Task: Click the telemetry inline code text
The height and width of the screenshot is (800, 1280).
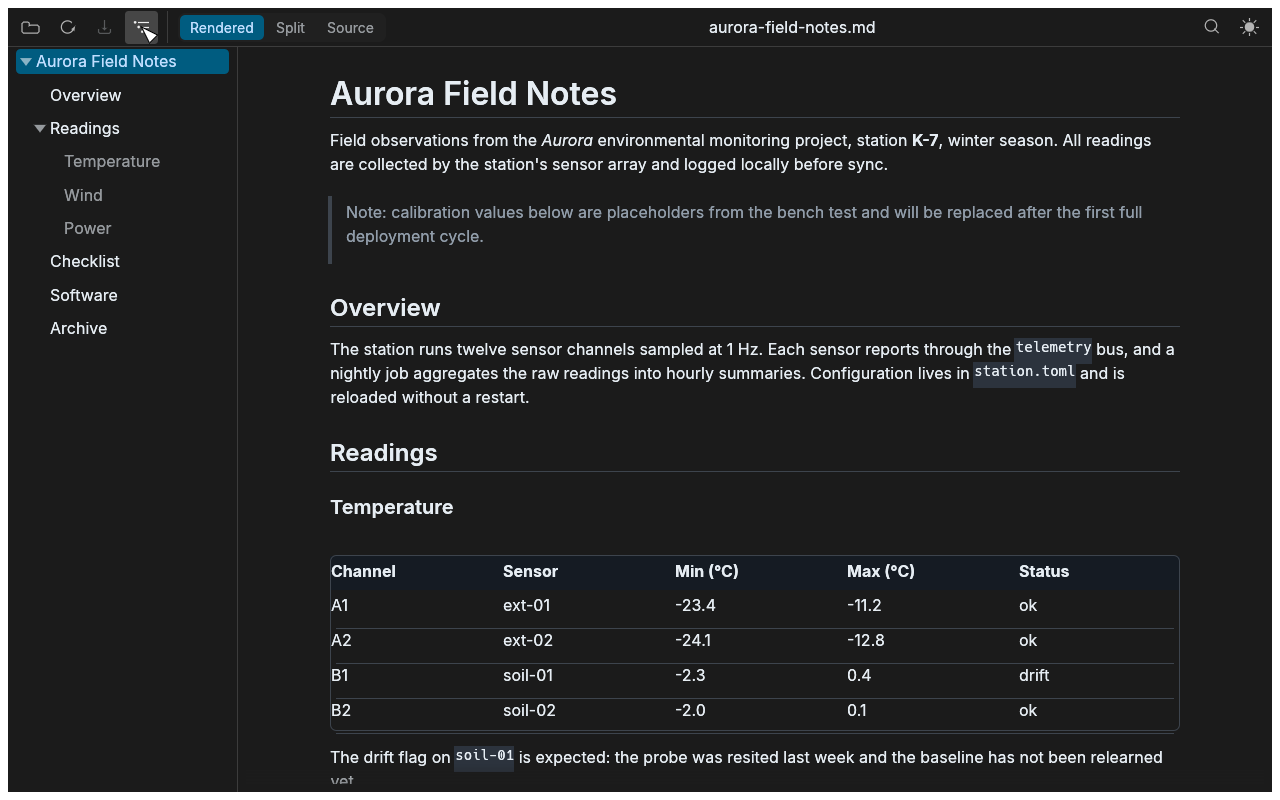Action: 1054,348
